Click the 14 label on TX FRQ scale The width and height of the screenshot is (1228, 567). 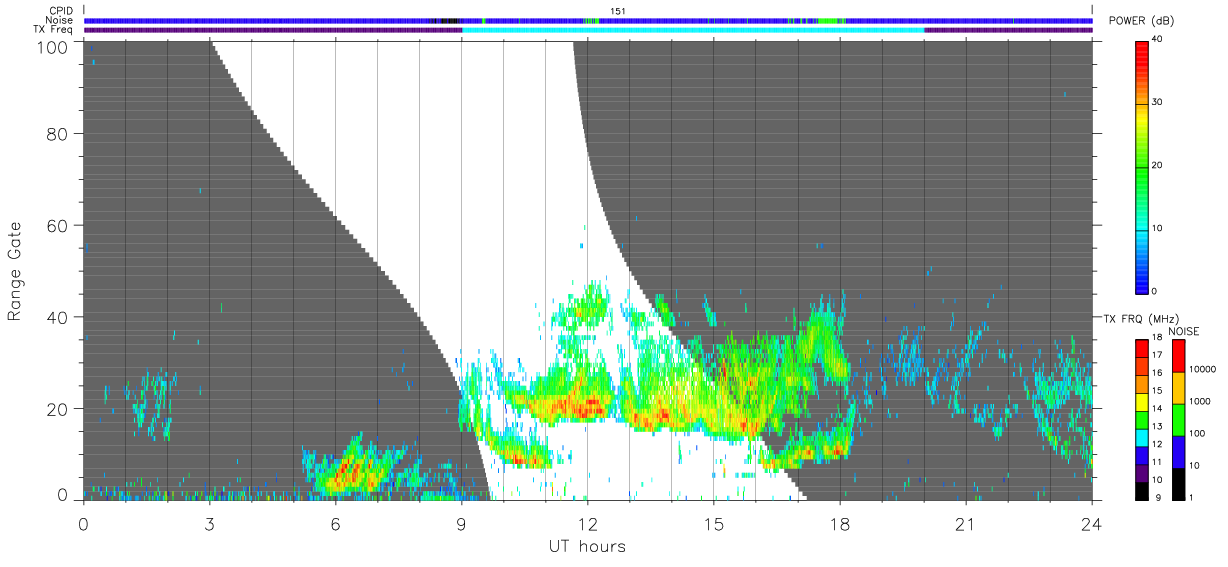tap(1158, 408)
